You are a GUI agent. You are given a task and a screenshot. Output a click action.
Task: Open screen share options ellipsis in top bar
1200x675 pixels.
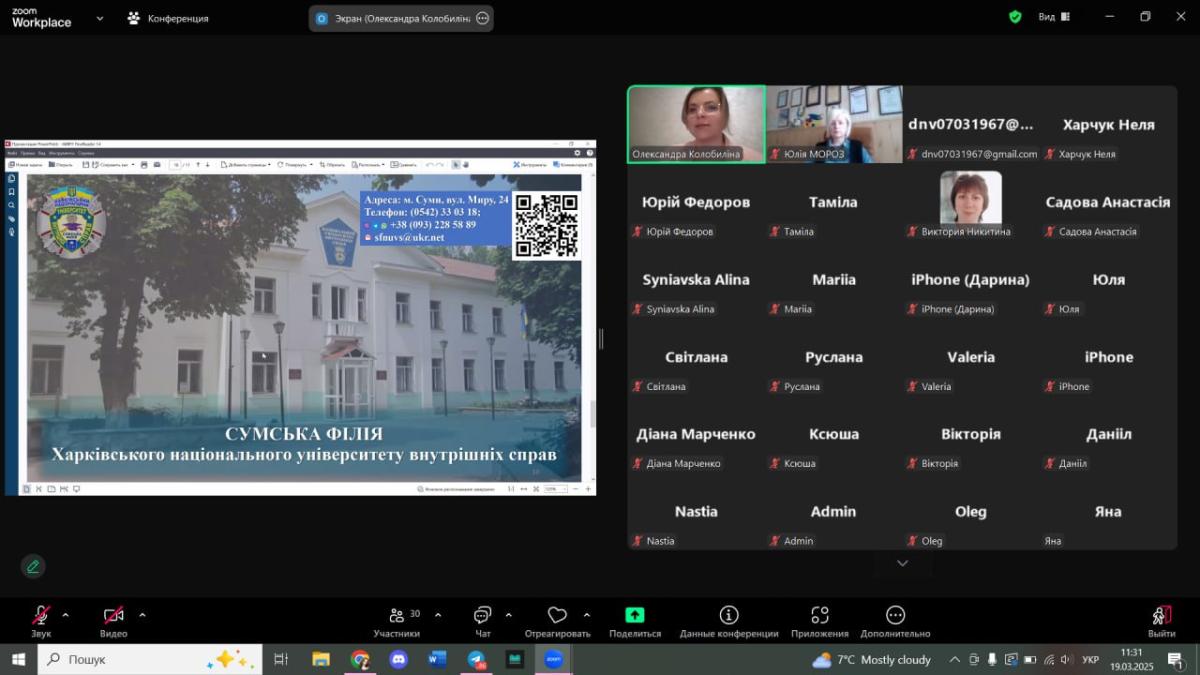[x=483, y=18]
